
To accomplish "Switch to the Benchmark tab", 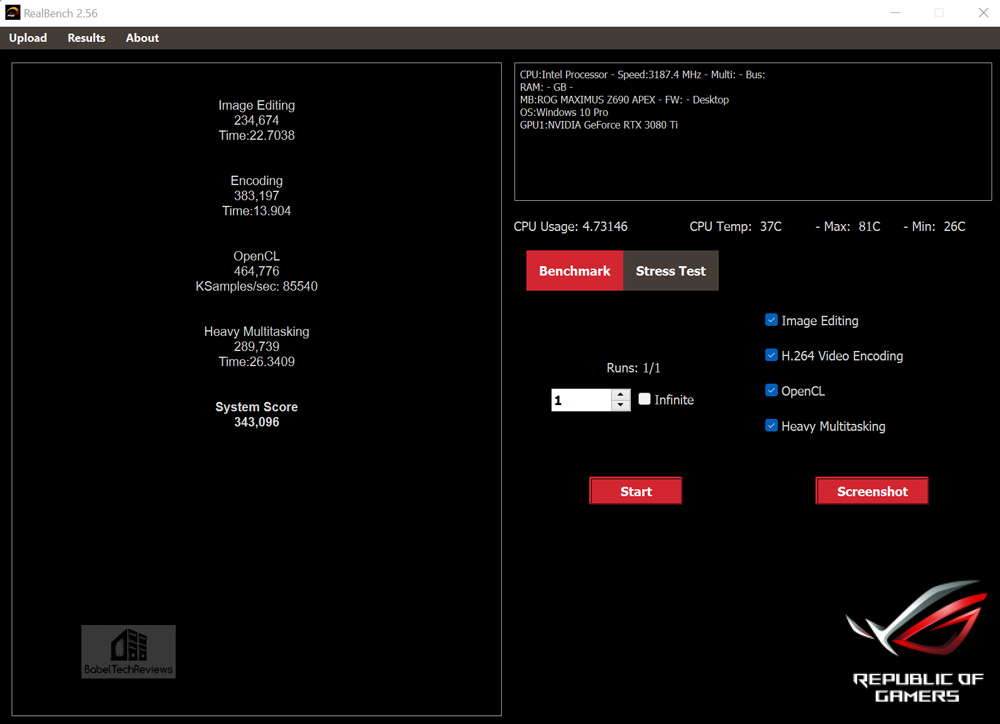I will (575, 271).
